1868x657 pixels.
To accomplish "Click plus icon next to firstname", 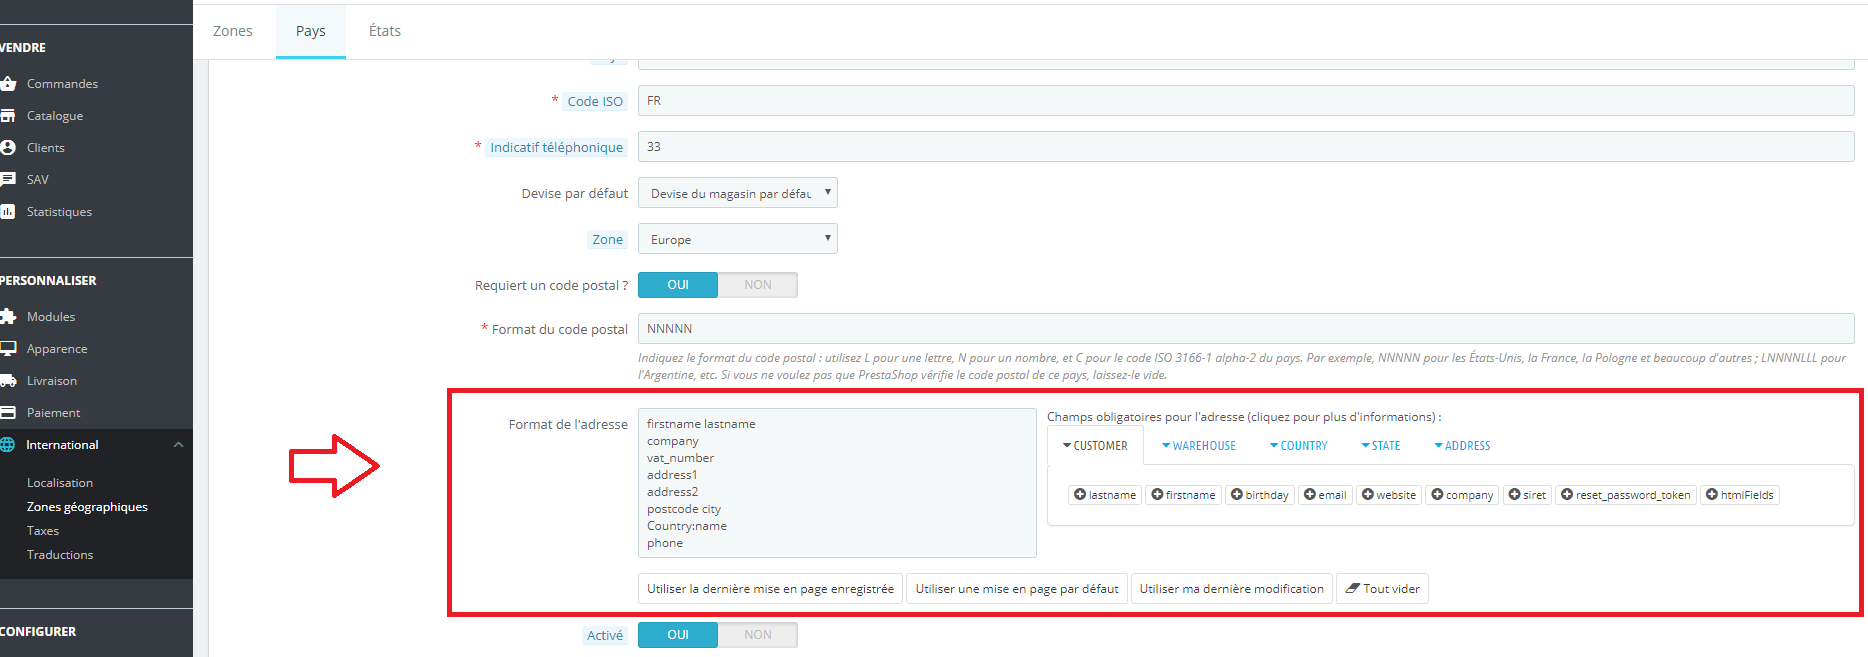I will point(1157,494).
